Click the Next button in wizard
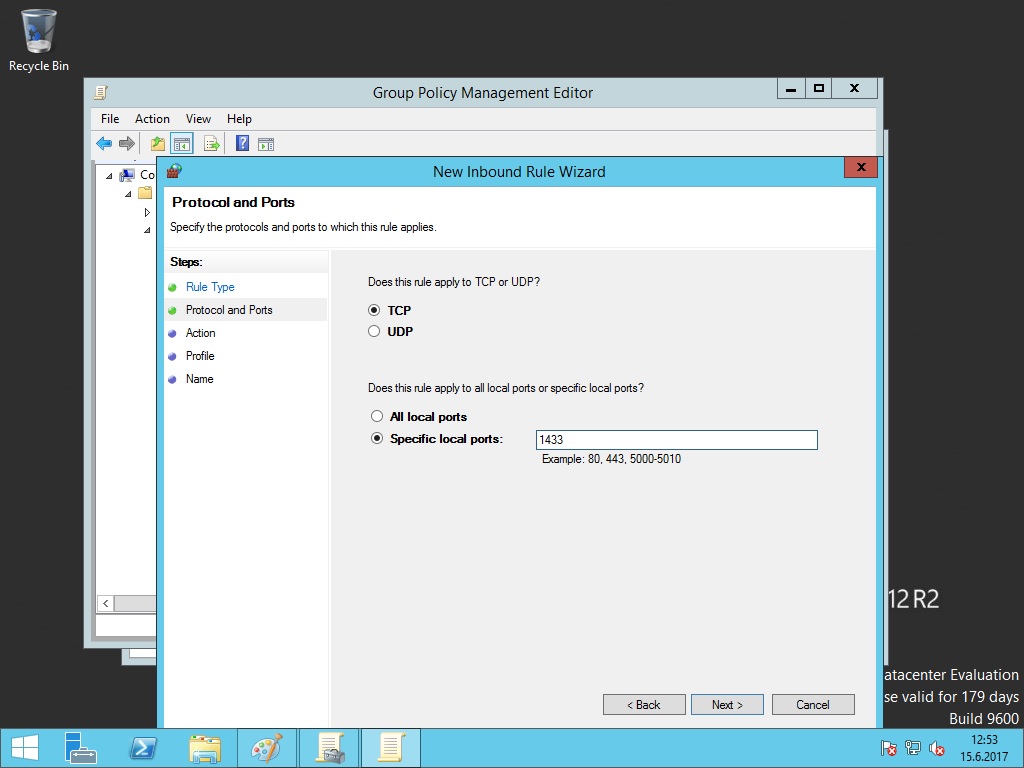 (727, 705)
